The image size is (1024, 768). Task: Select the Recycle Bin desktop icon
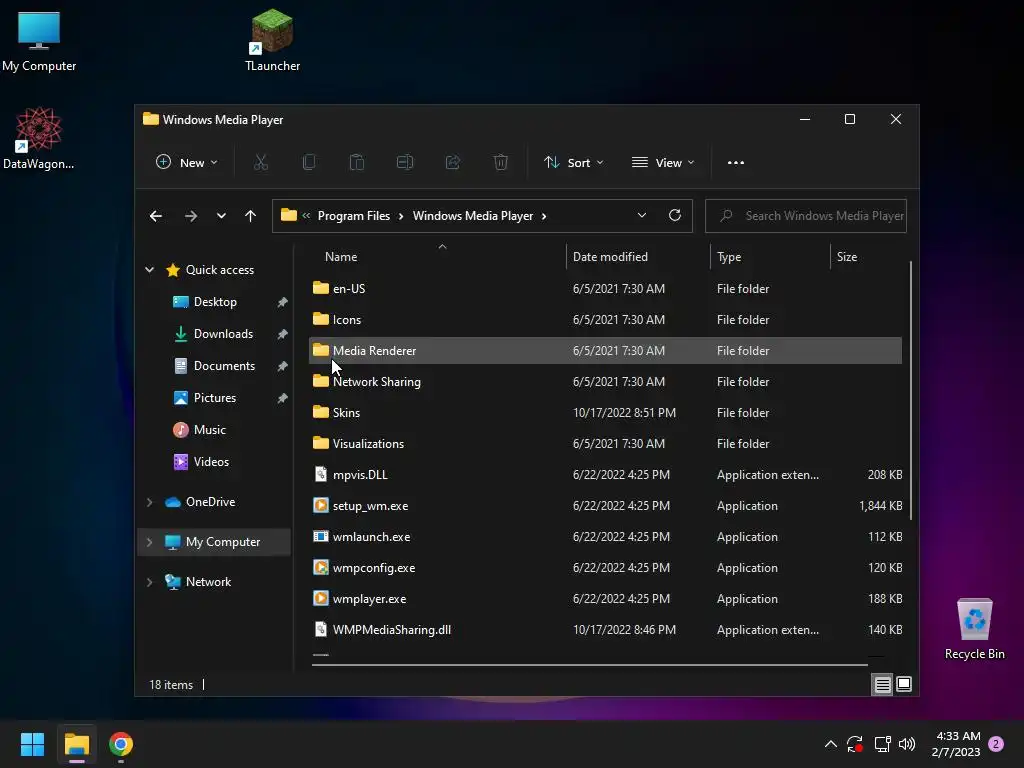[974, 629]
